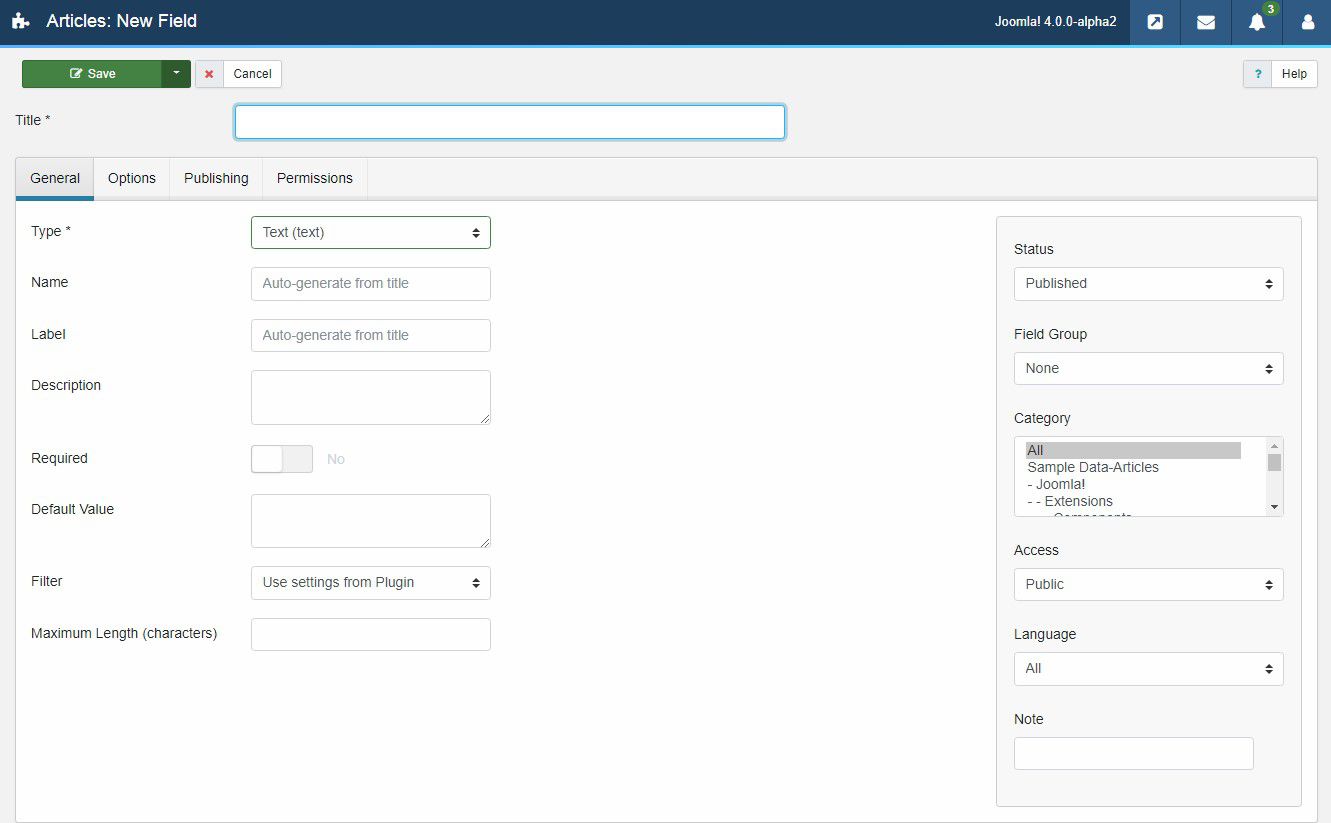Image resolution: width=1331 pixels, height=823 pixels.
Task: Open the Filter dropdown
Action: (x=371, y=583)
